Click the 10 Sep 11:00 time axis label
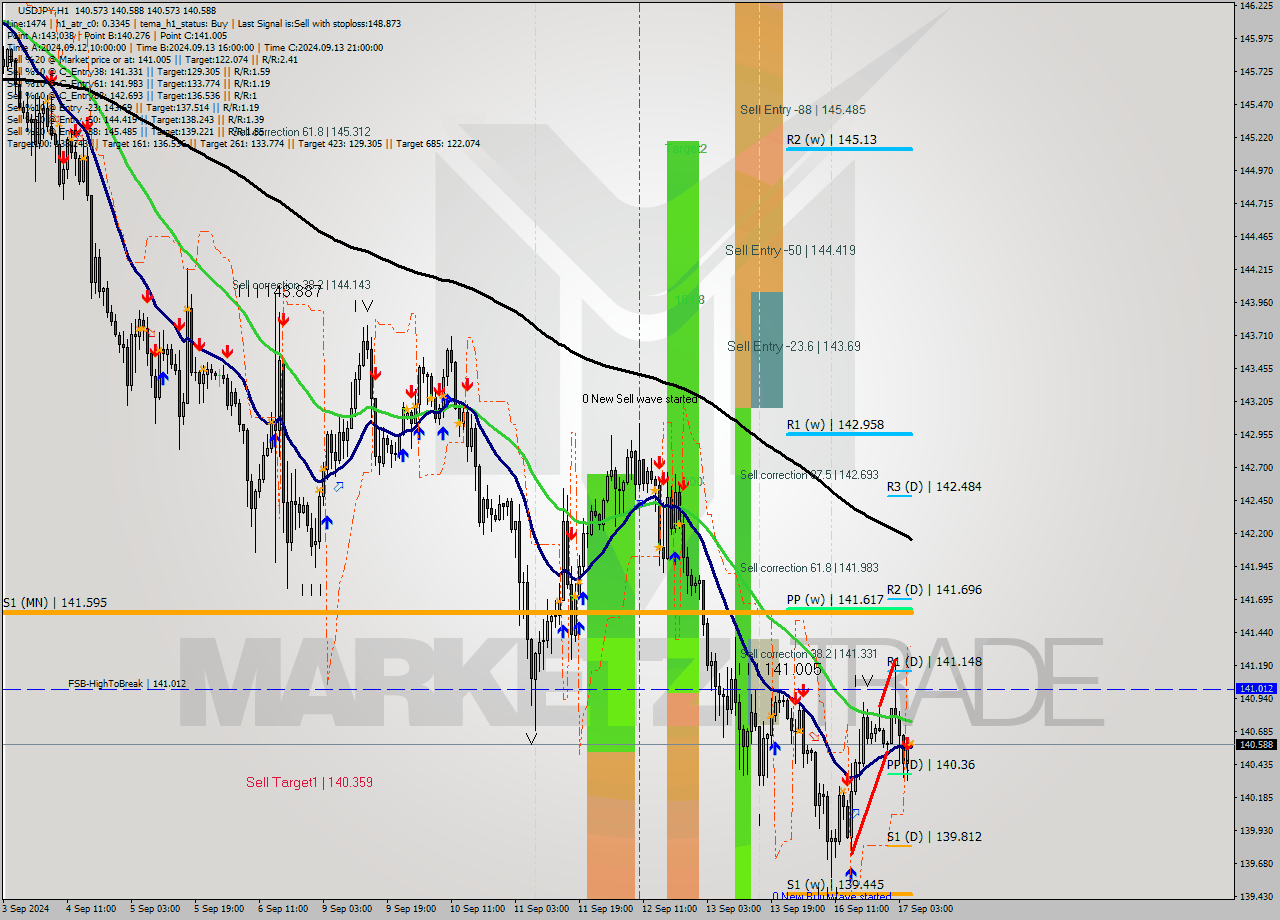The image size is (1280, 920). coord(477,909)
